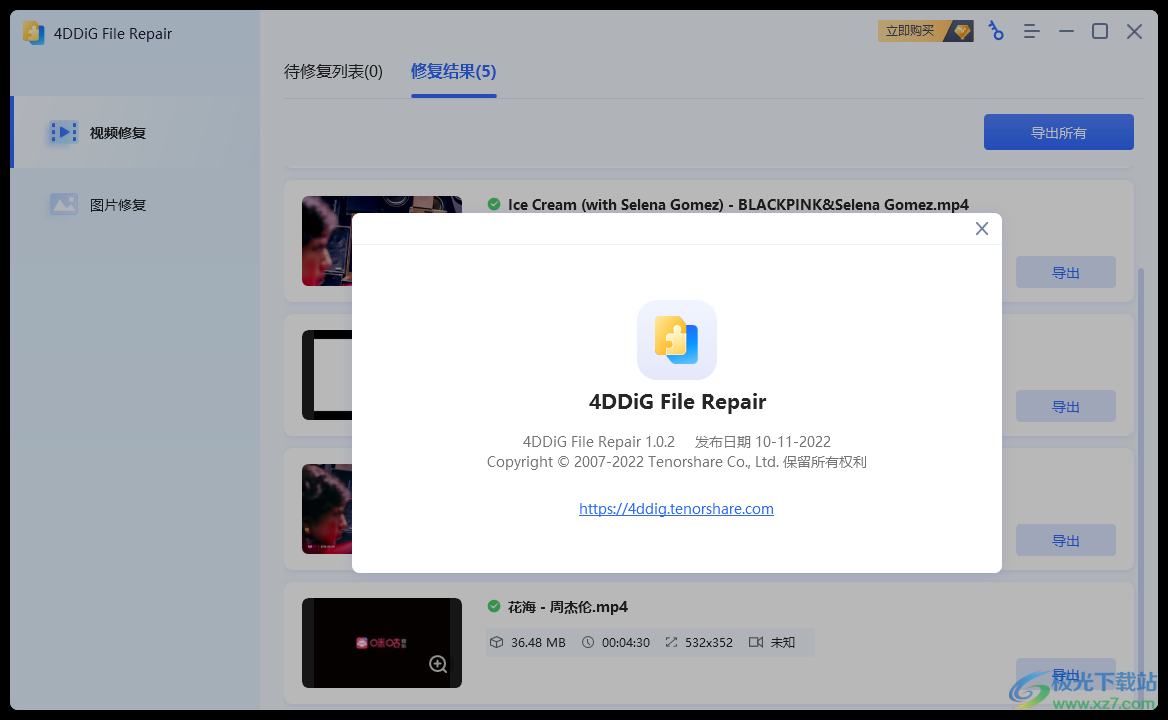This screenshot has height=720, width=1168.
Task: Maximize the 4DDiG window
Action: click(1099, 31)
